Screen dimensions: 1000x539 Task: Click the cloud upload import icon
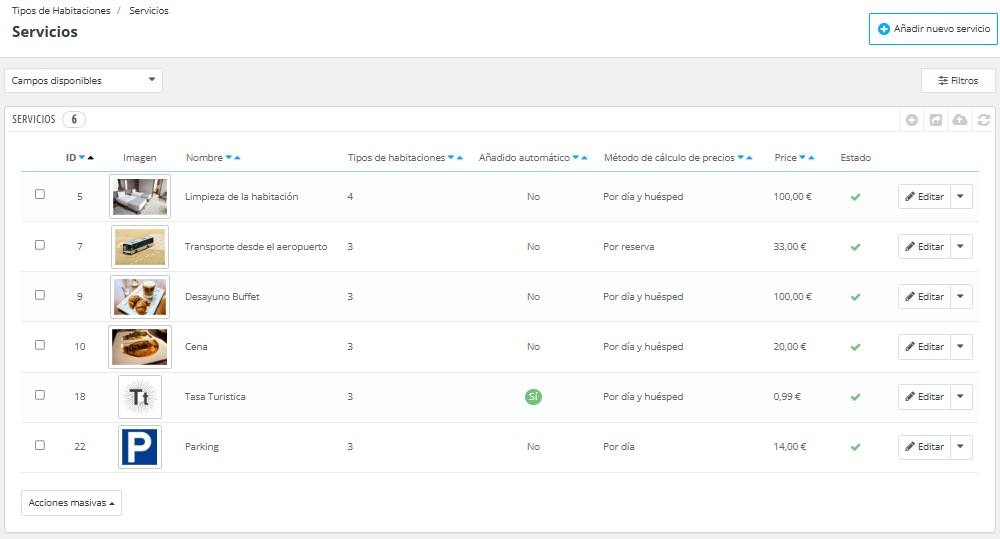960,120
